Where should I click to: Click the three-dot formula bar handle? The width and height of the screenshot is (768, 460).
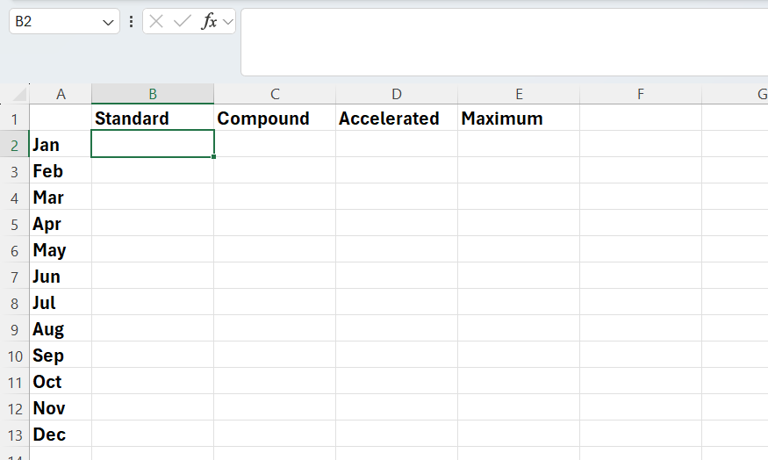(131, 22)
